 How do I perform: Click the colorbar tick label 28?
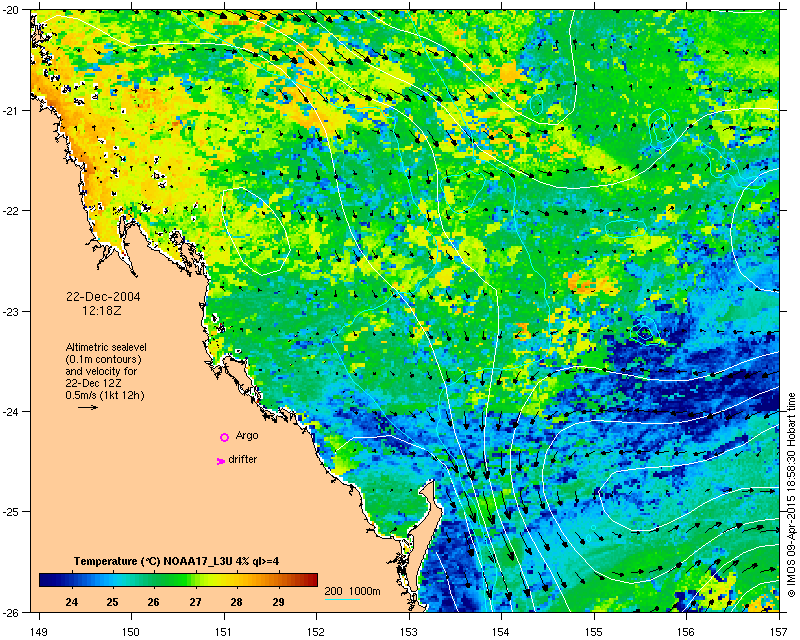point(236,602)
